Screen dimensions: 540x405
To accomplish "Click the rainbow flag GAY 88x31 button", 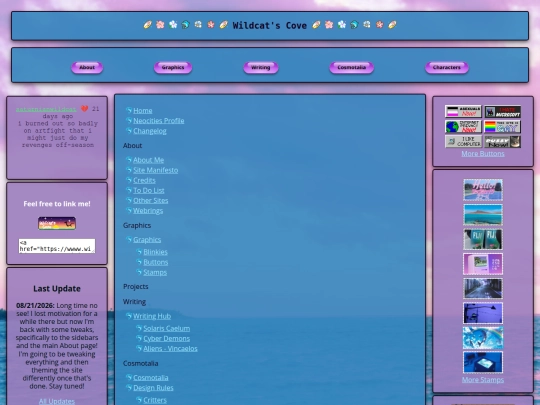I will click(503, 127).
